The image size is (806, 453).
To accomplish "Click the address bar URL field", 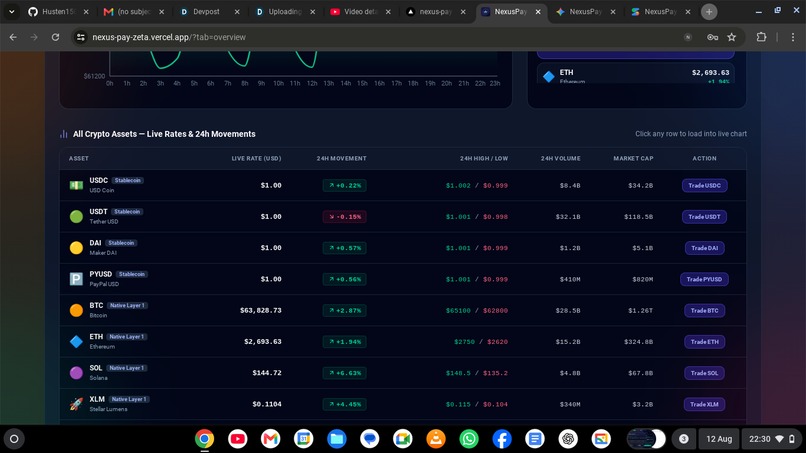I will (380, 37).
